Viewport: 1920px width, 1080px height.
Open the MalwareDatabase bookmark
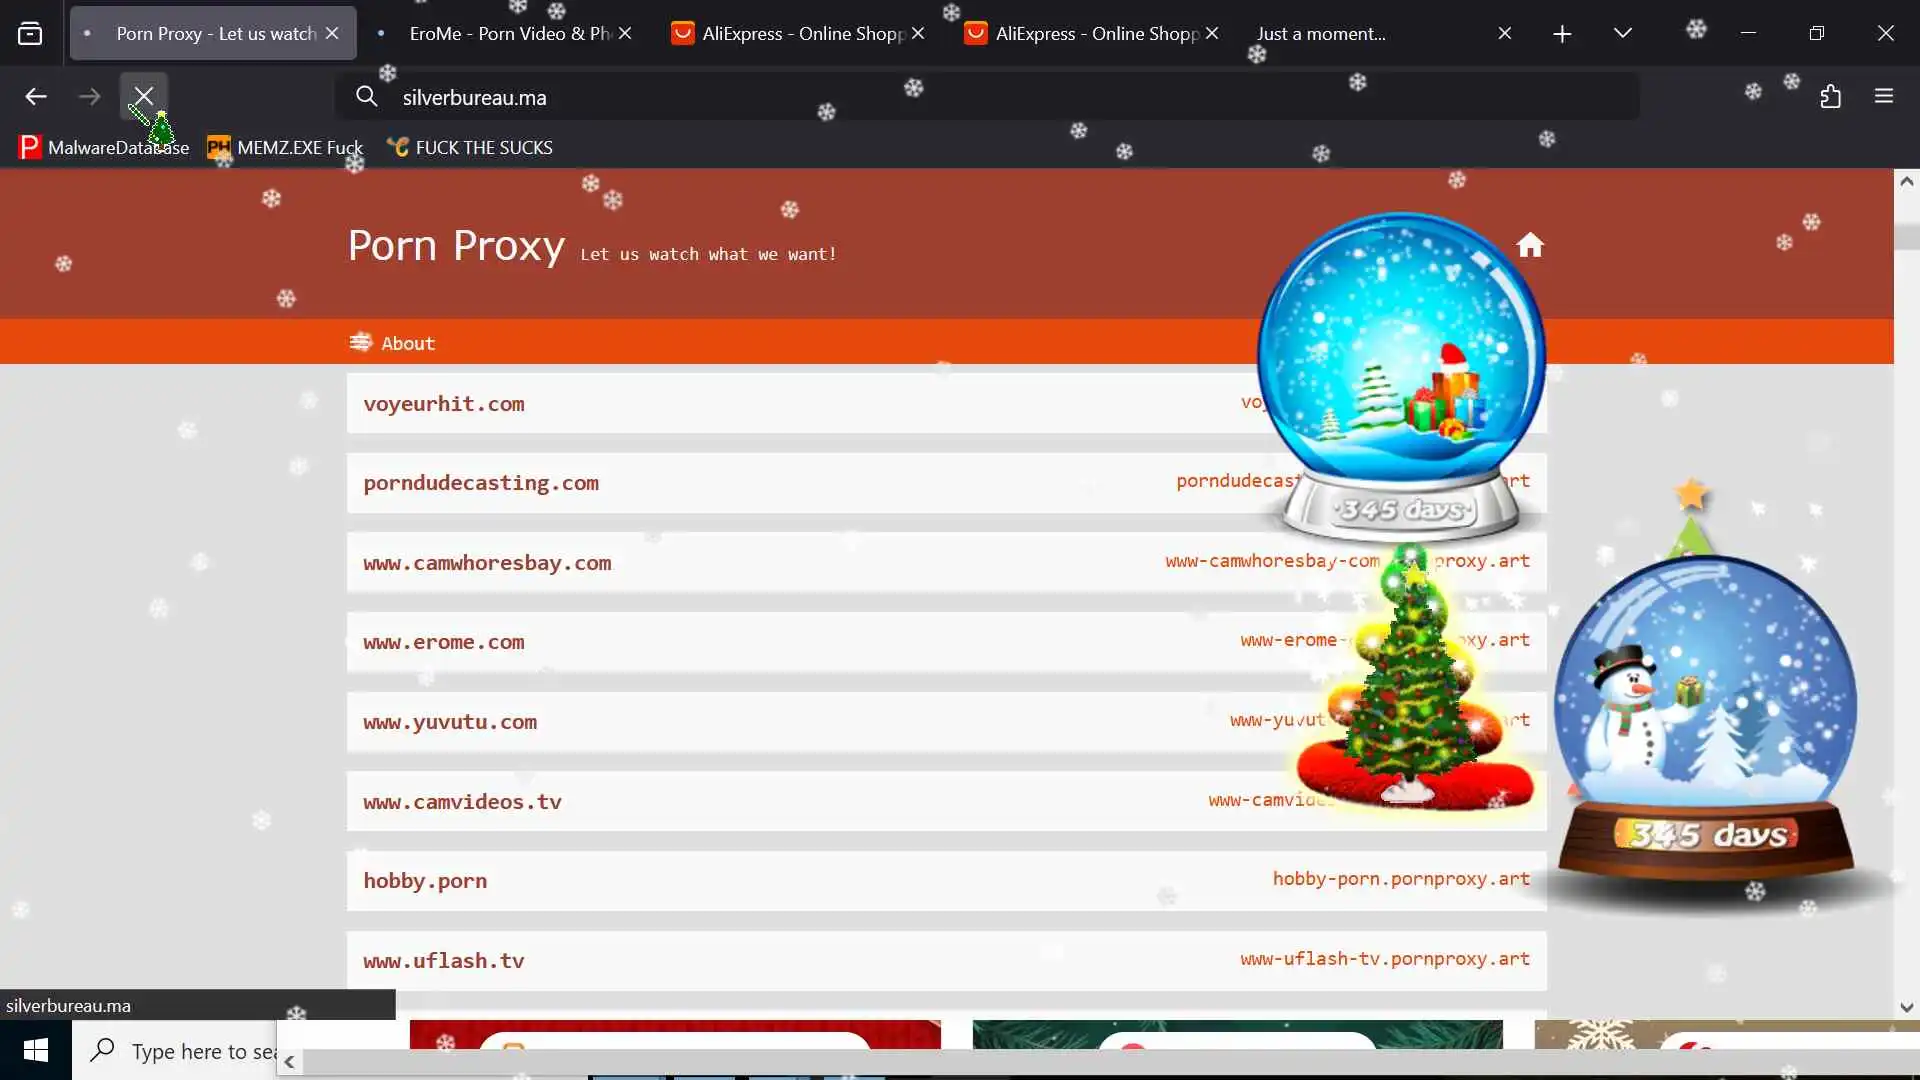pyautogui.click(x=104, y=148)
